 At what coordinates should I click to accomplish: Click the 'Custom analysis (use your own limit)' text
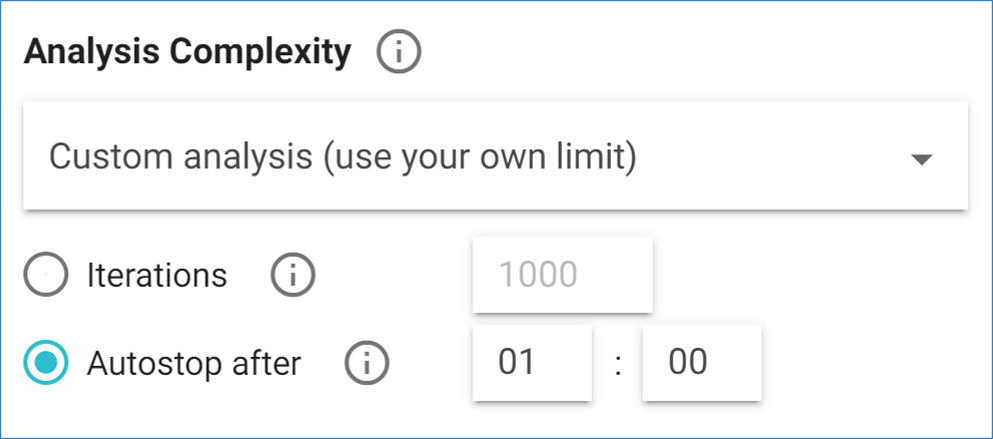343,158
